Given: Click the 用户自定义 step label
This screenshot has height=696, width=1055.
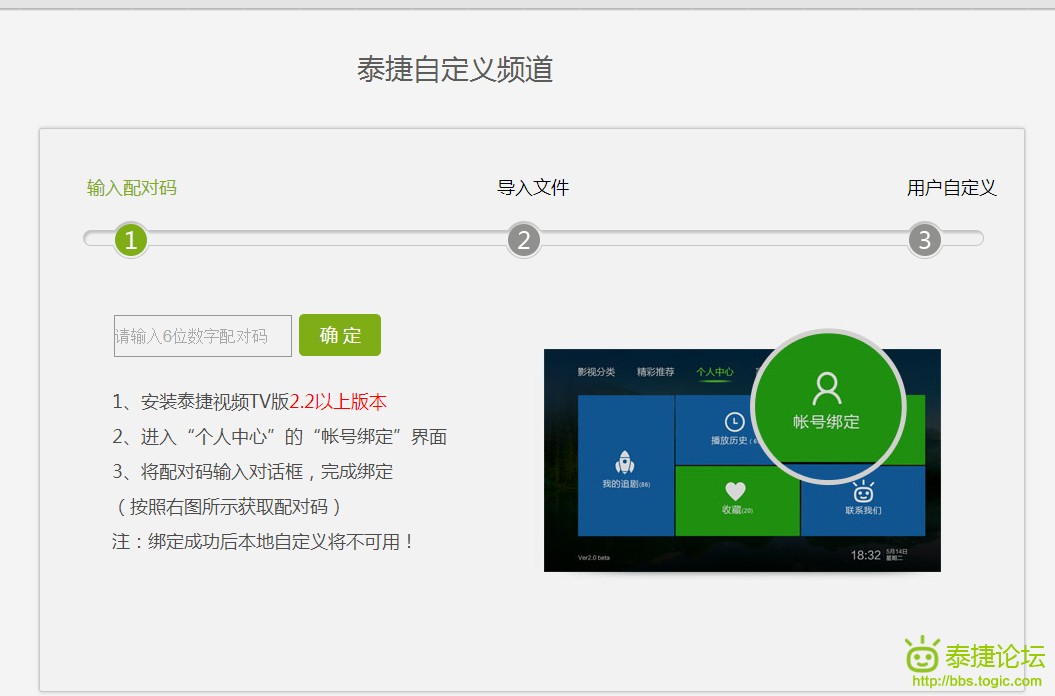Looking at the screenshot, I should pos(951,188).
